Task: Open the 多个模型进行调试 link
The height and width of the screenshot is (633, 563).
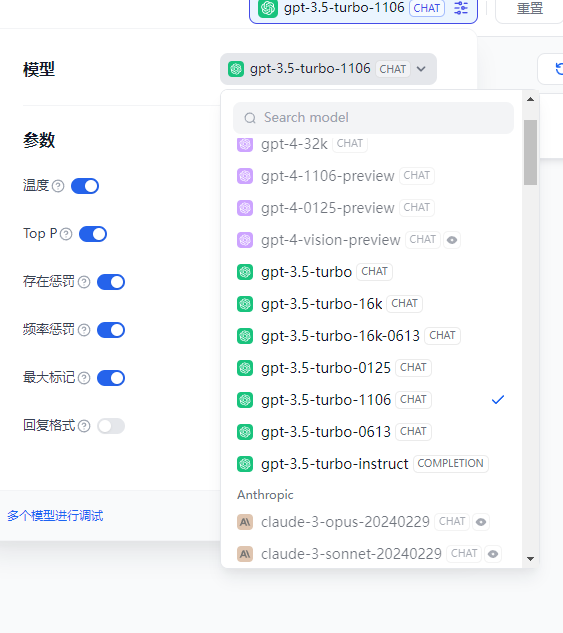Action: tap(55, 516)
